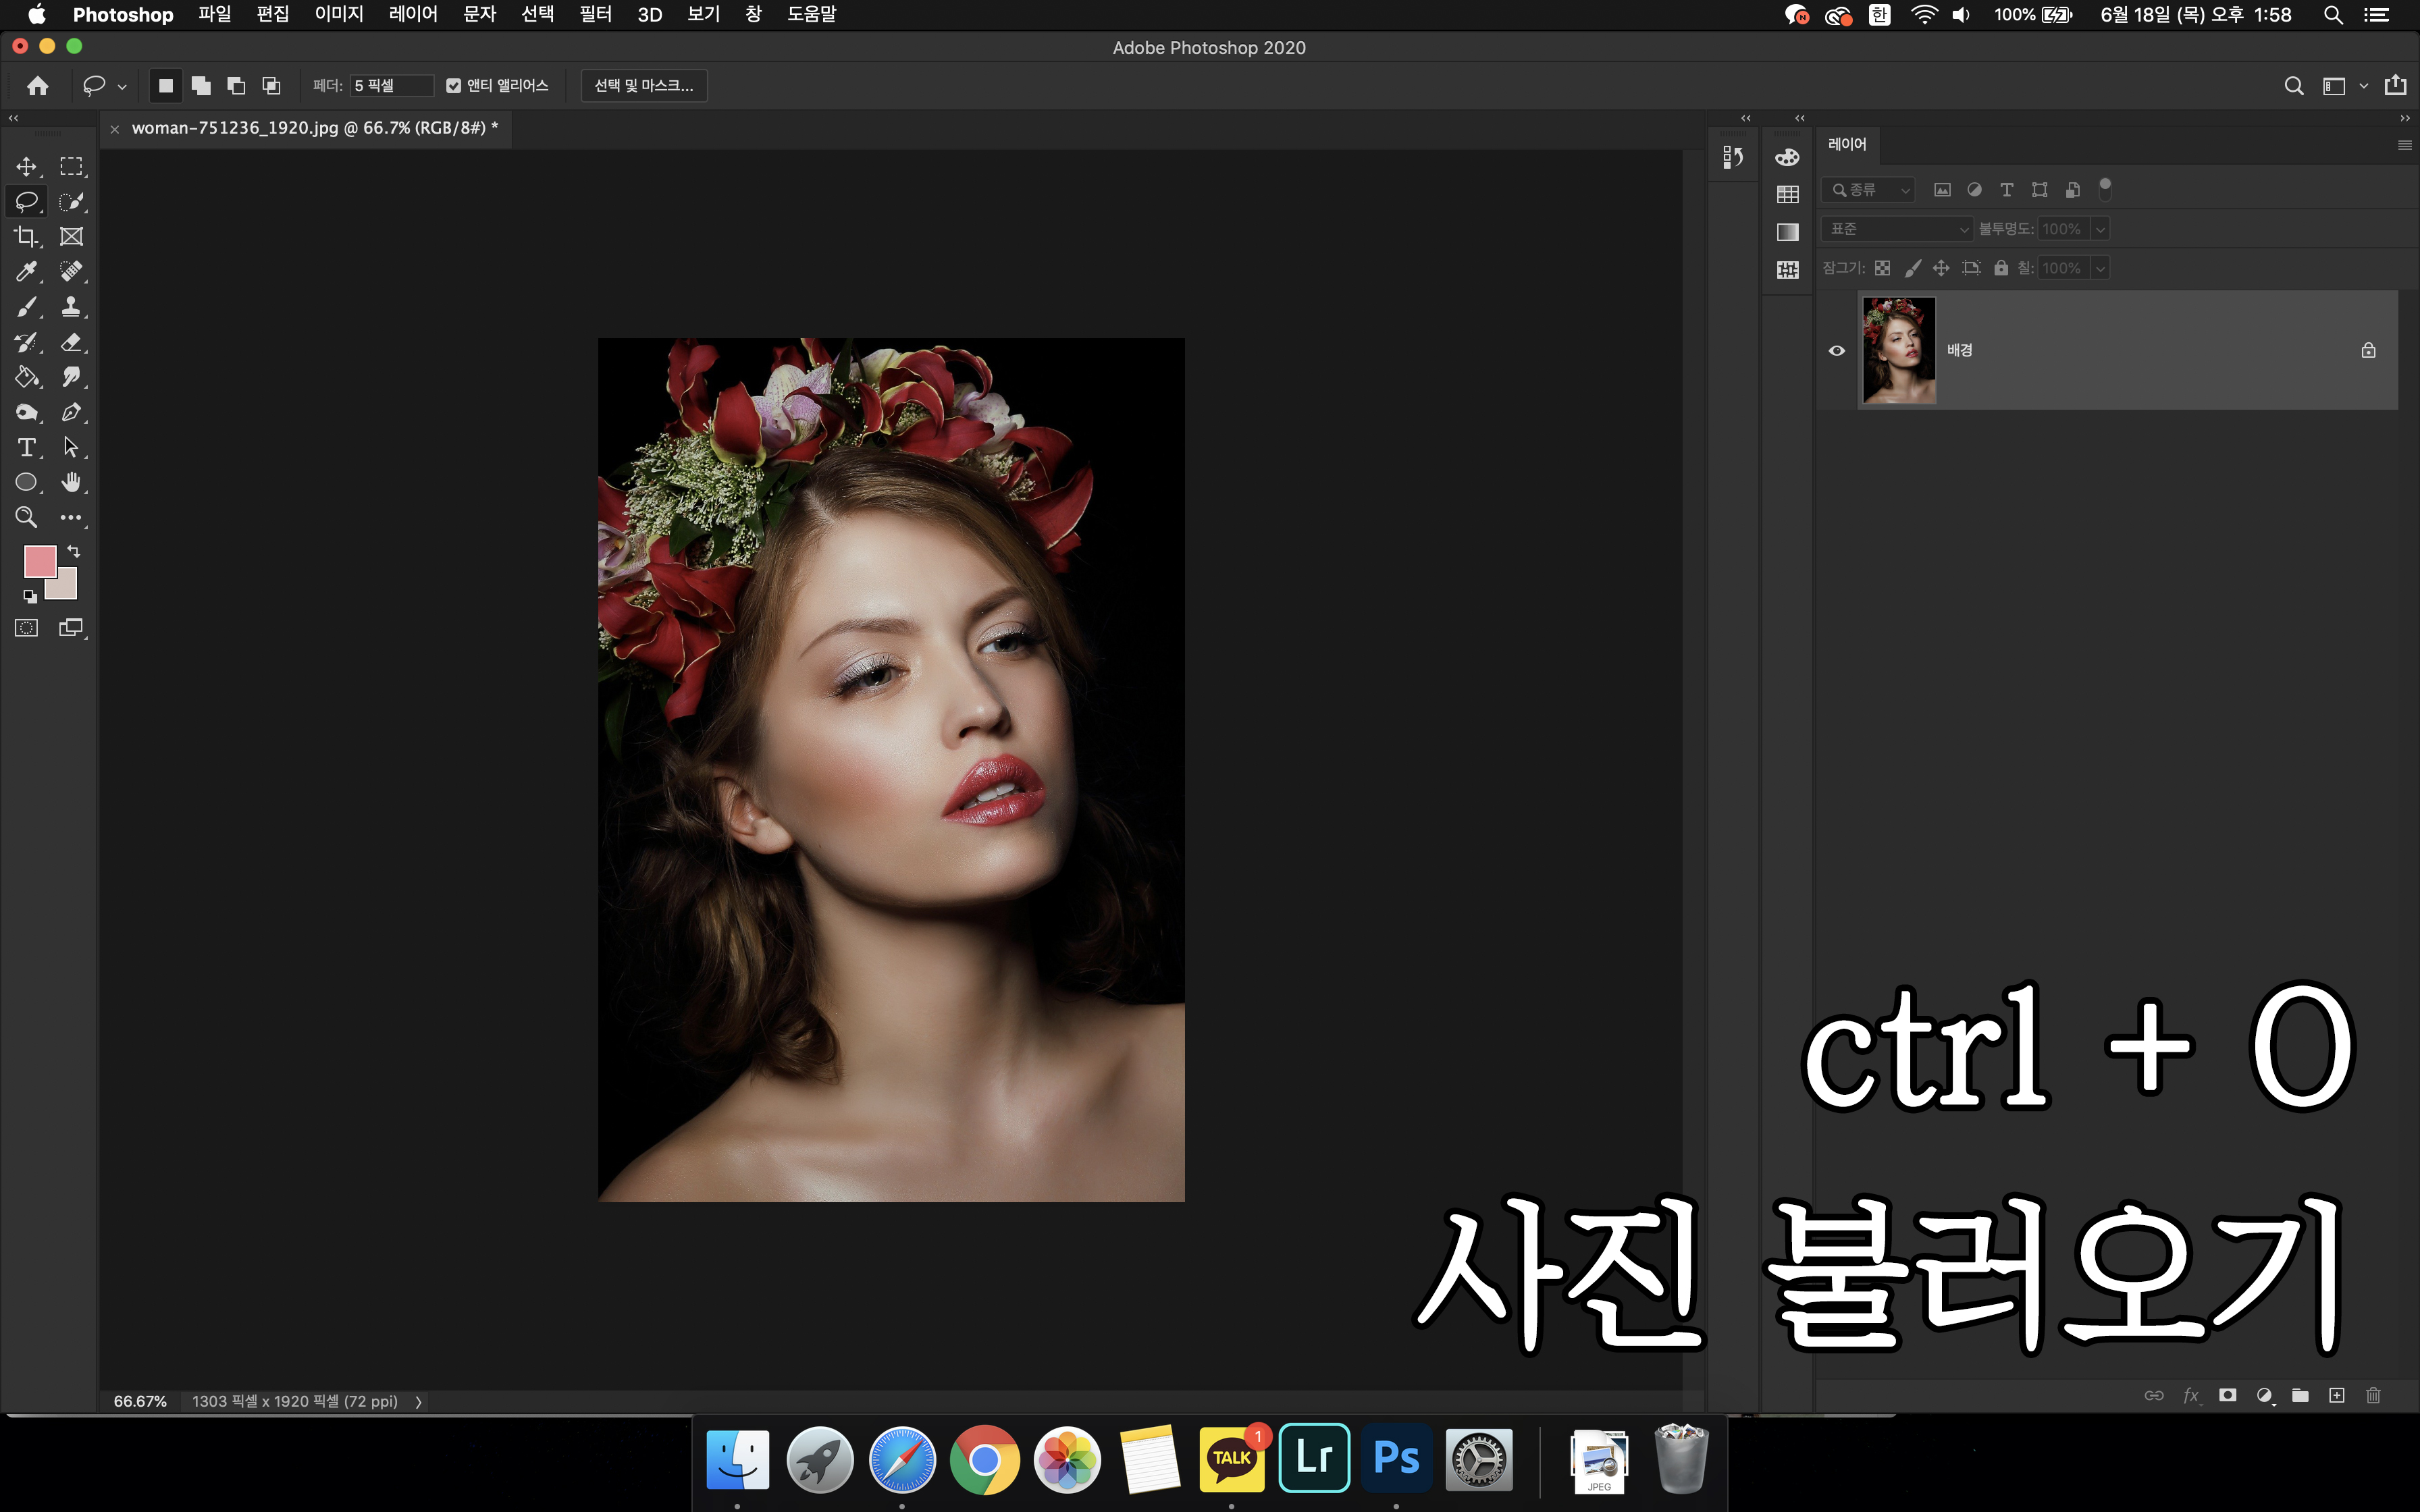Select the Zoom tool in toolbar
Viewport: 2420px width, 1512px height.
(x=26, y=517)
